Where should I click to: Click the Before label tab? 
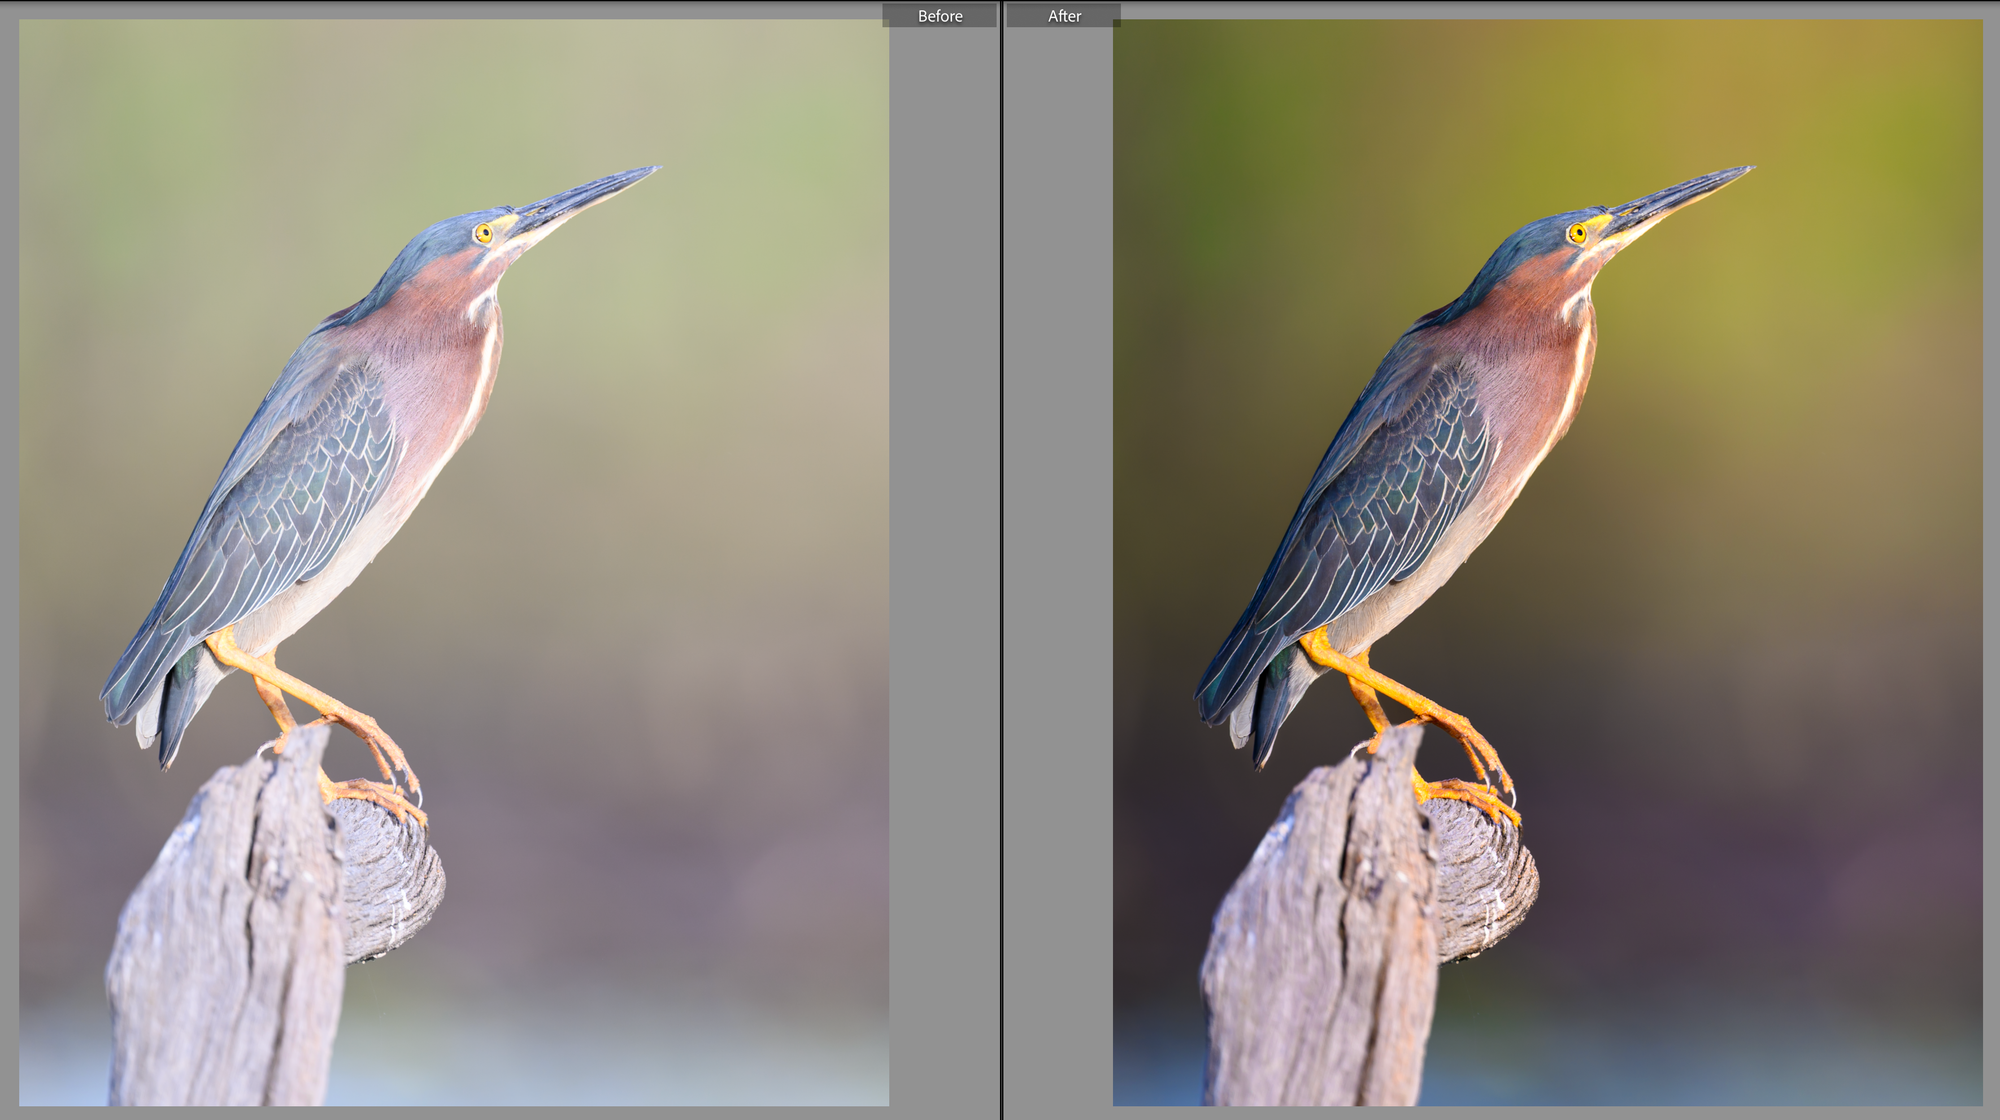[x=939, y=16]
